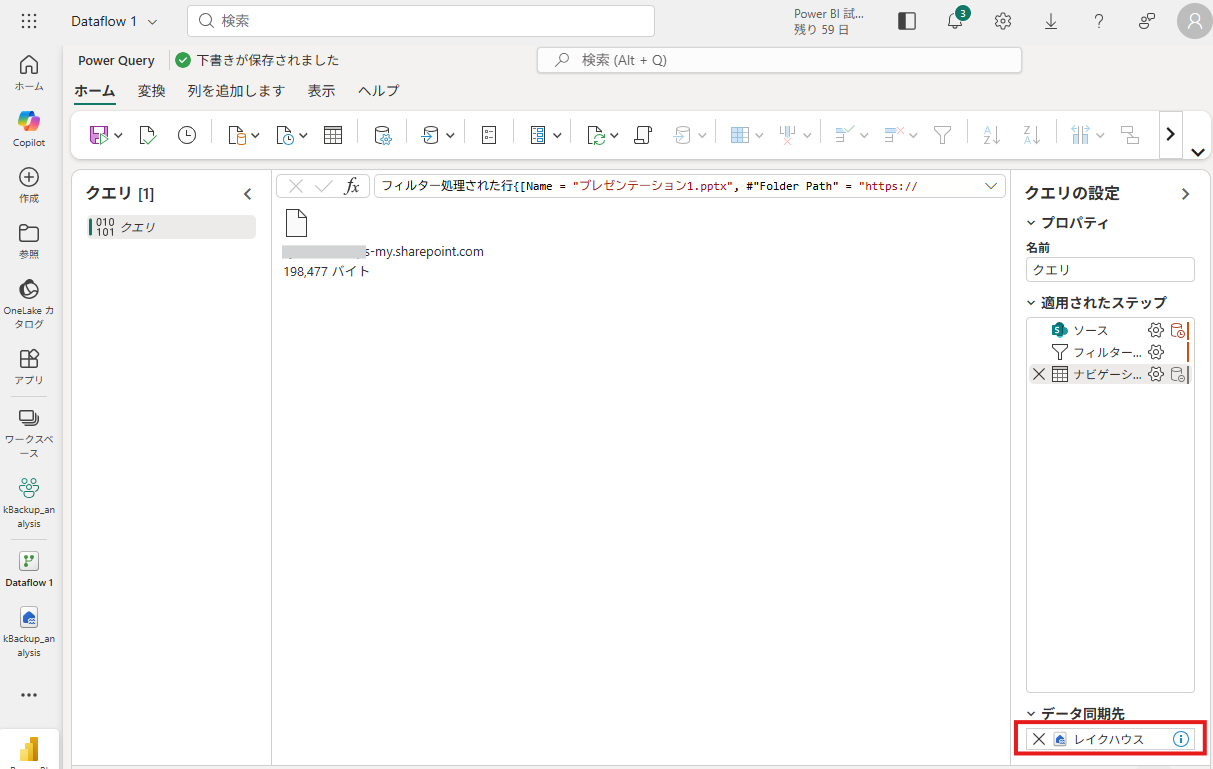Open the Dataflow 1 title dropdown

(x=114, y=21)
